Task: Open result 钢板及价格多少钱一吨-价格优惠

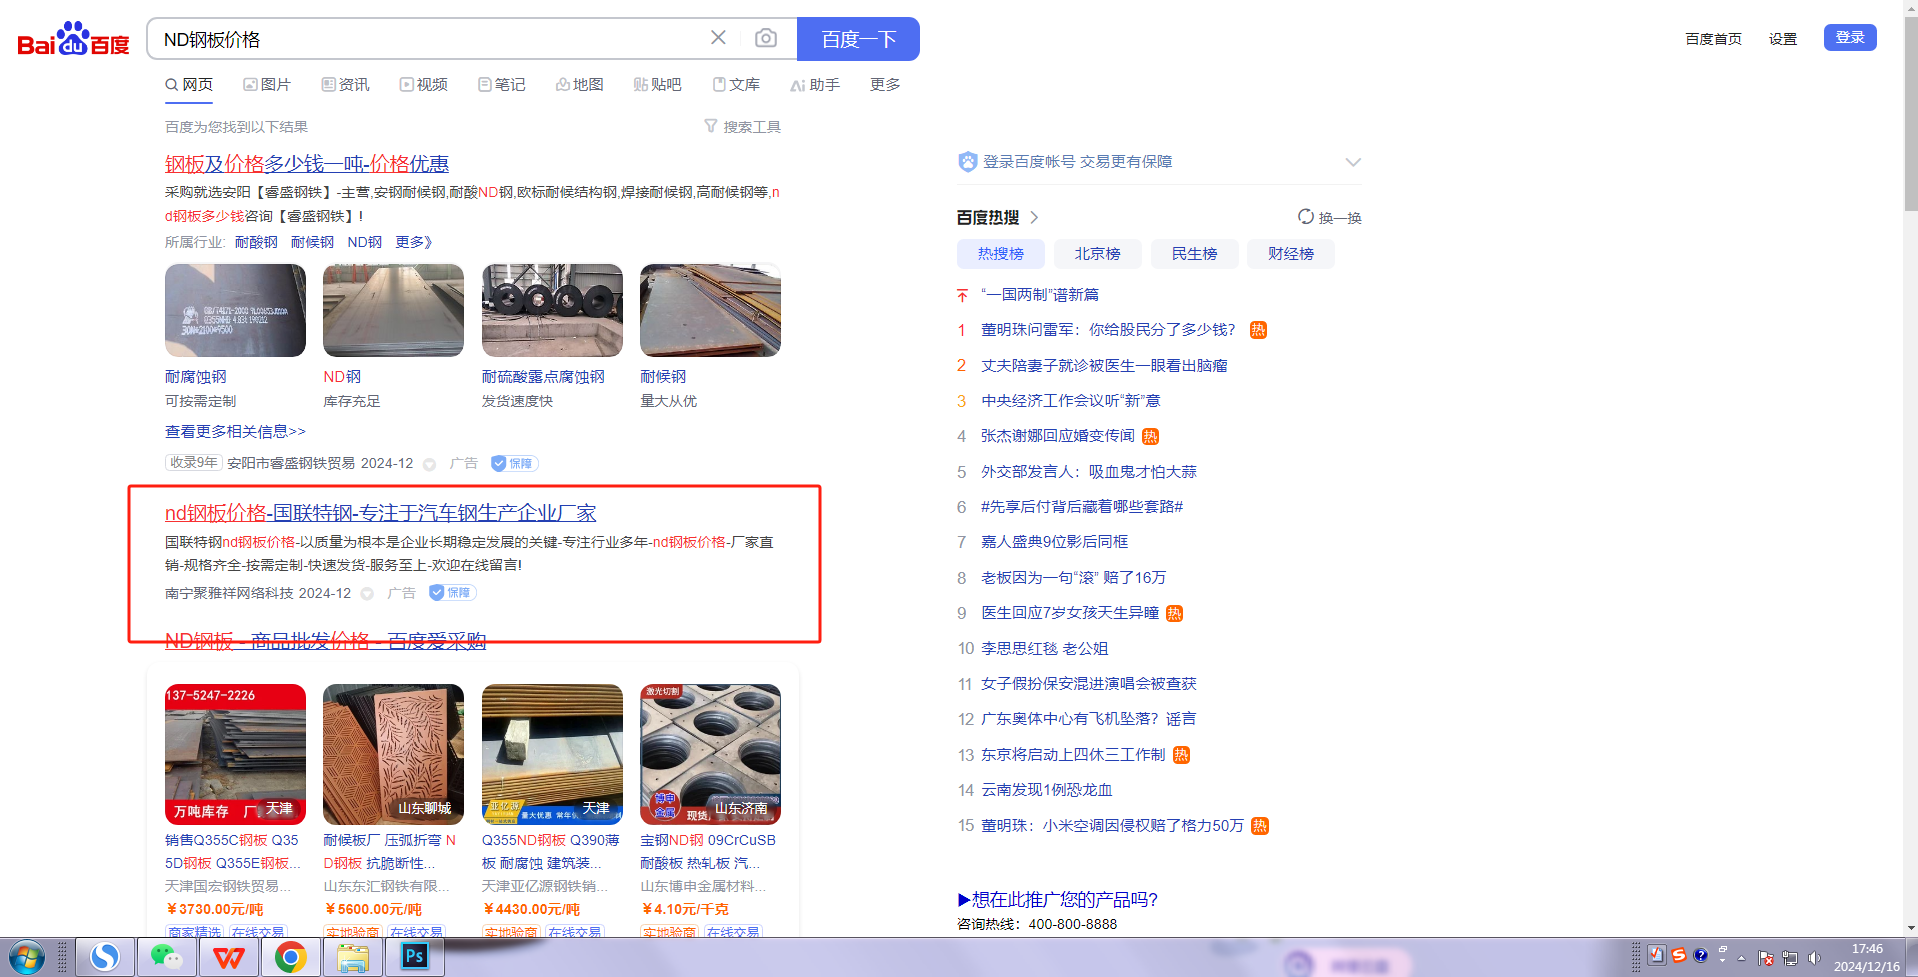Action: tap(307, 164)
